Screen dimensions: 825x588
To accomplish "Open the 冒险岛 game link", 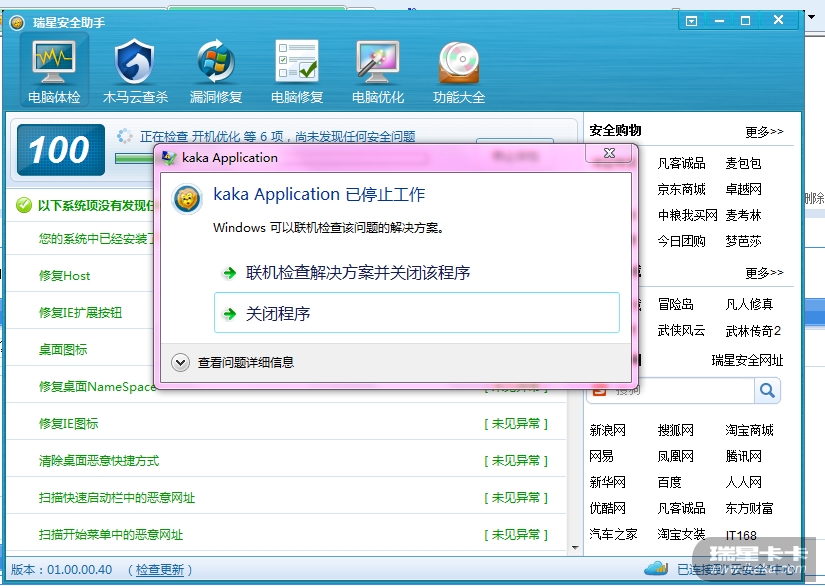I will [676, 305].
